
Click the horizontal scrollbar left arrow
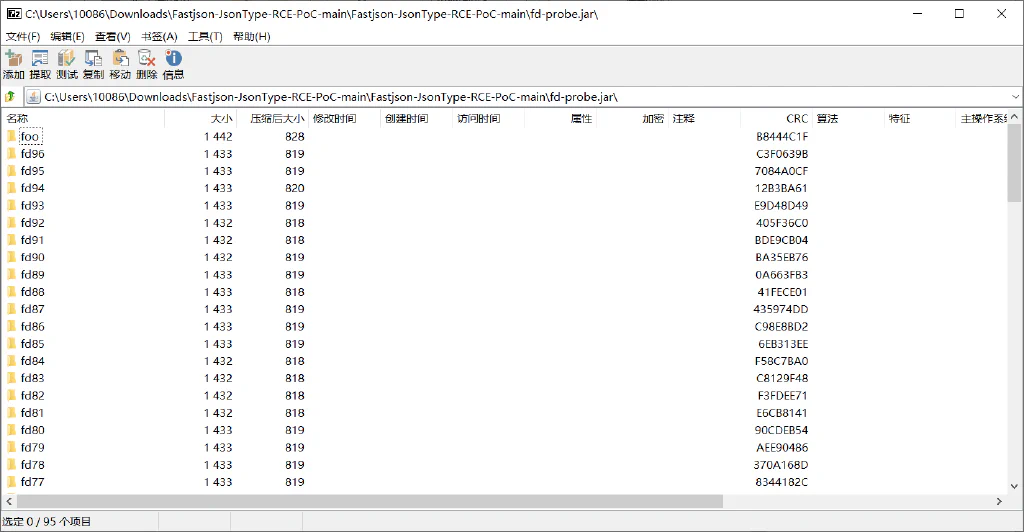[9, 501]
